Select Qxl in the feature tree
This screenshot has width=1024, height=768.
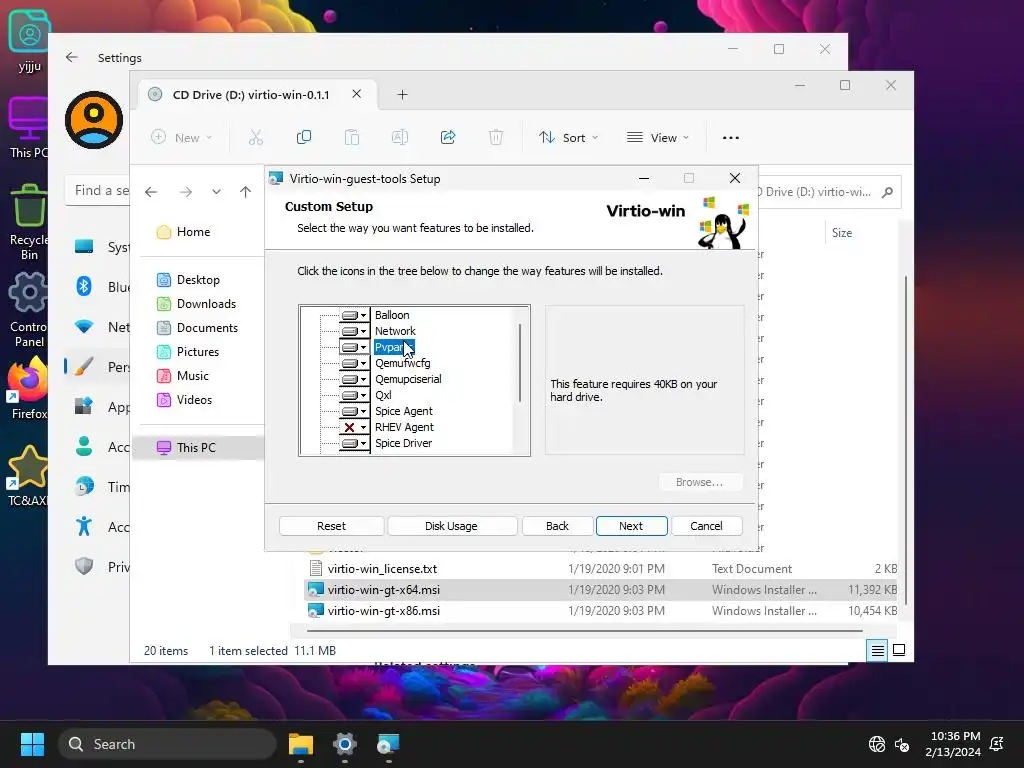(383, 395)
